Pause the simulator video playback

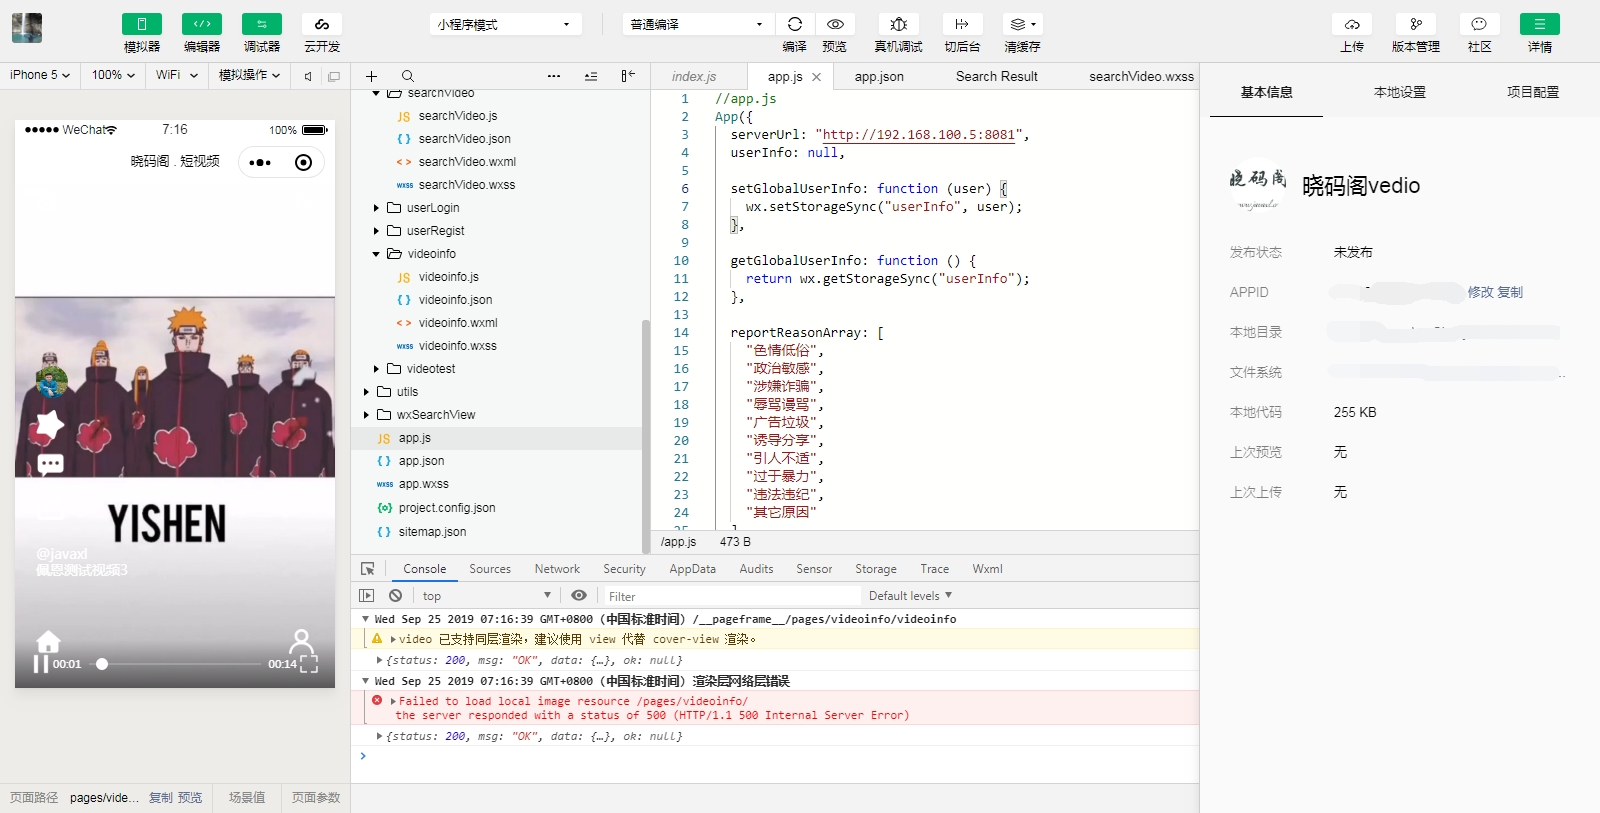coord(41,664)
